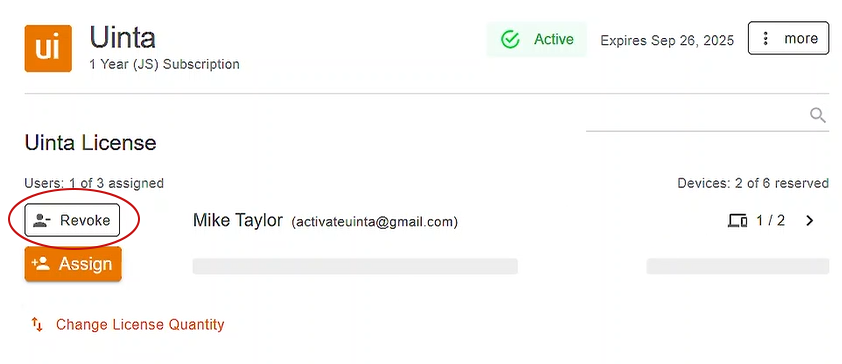The image size is (842, 364).
Task: Click the add-person icon in Assign
Action: click(41, 264)
